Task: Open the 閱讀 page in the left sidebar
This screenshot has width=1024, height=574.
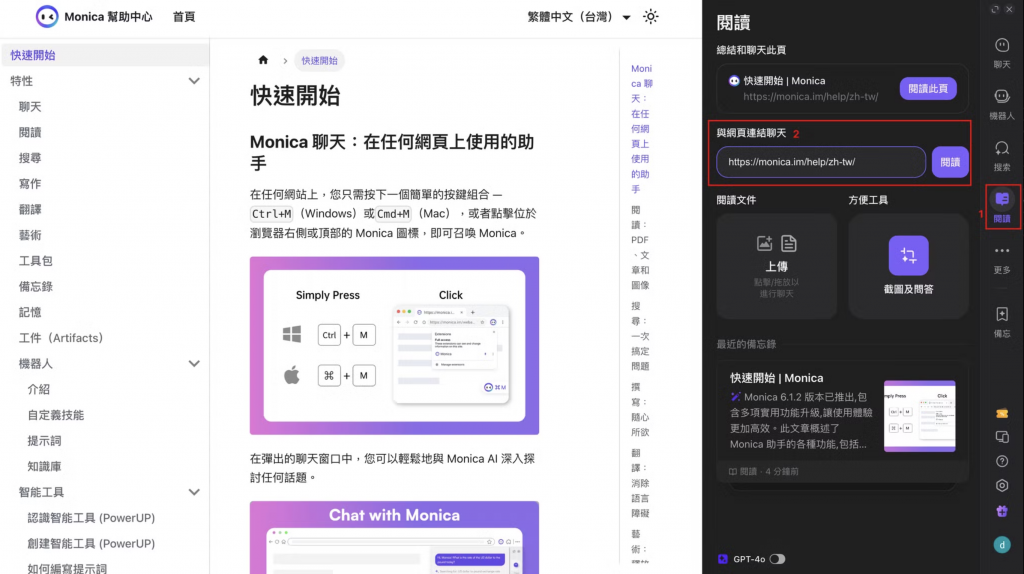Action: 30,133
